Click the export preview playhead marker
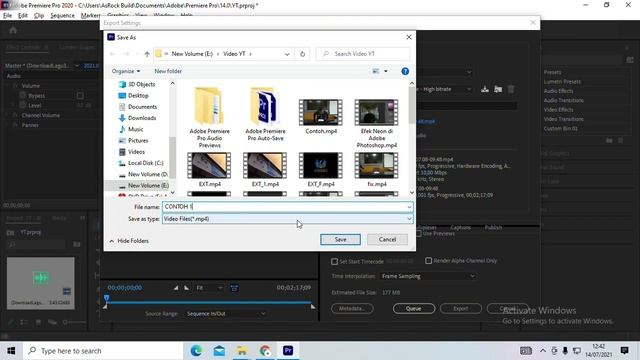This screenshot has width=640, height=360. tap(107, 298)
